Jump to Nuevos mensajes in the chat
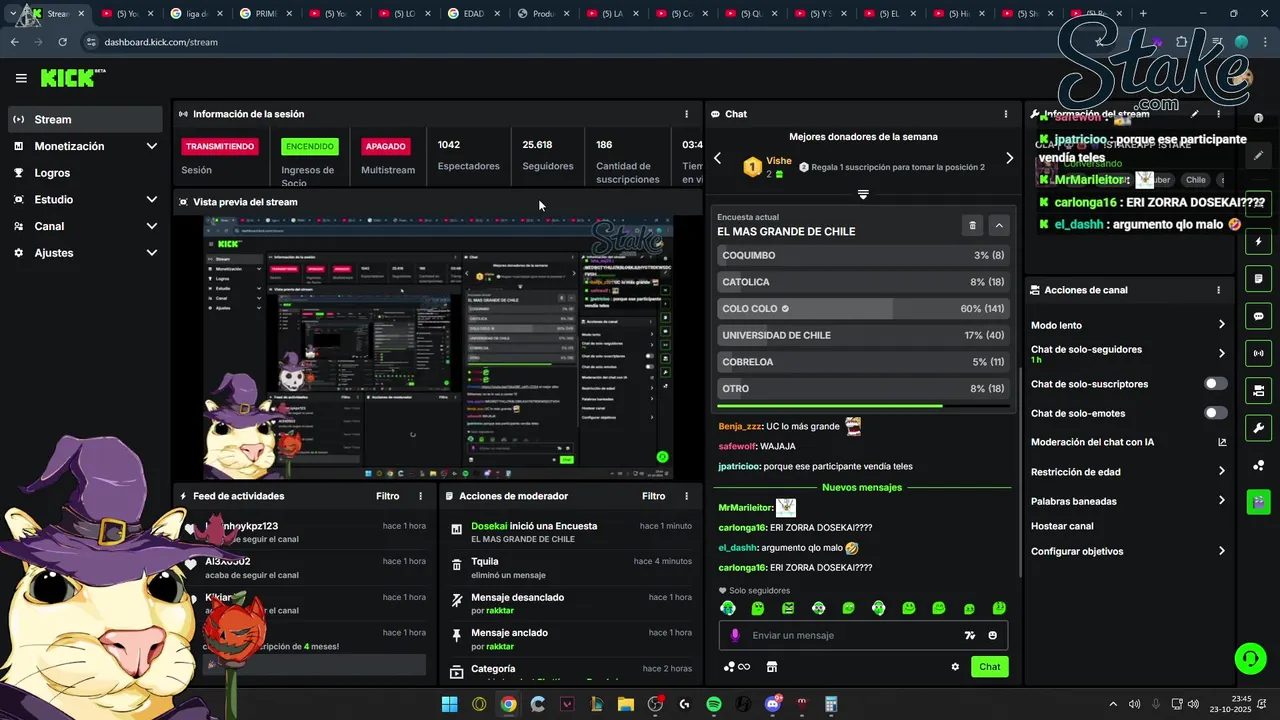The image size is (1280, 720). 862,487
